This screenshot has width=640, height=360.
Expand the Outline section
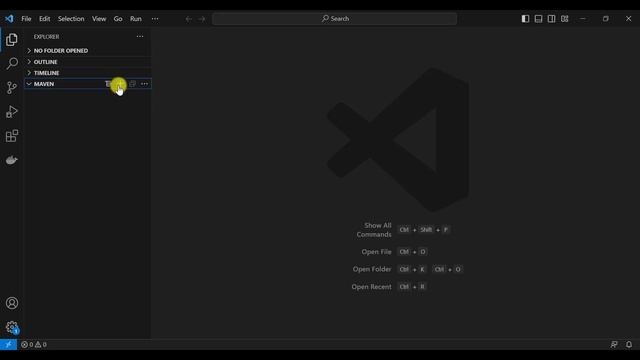[88, 62]
